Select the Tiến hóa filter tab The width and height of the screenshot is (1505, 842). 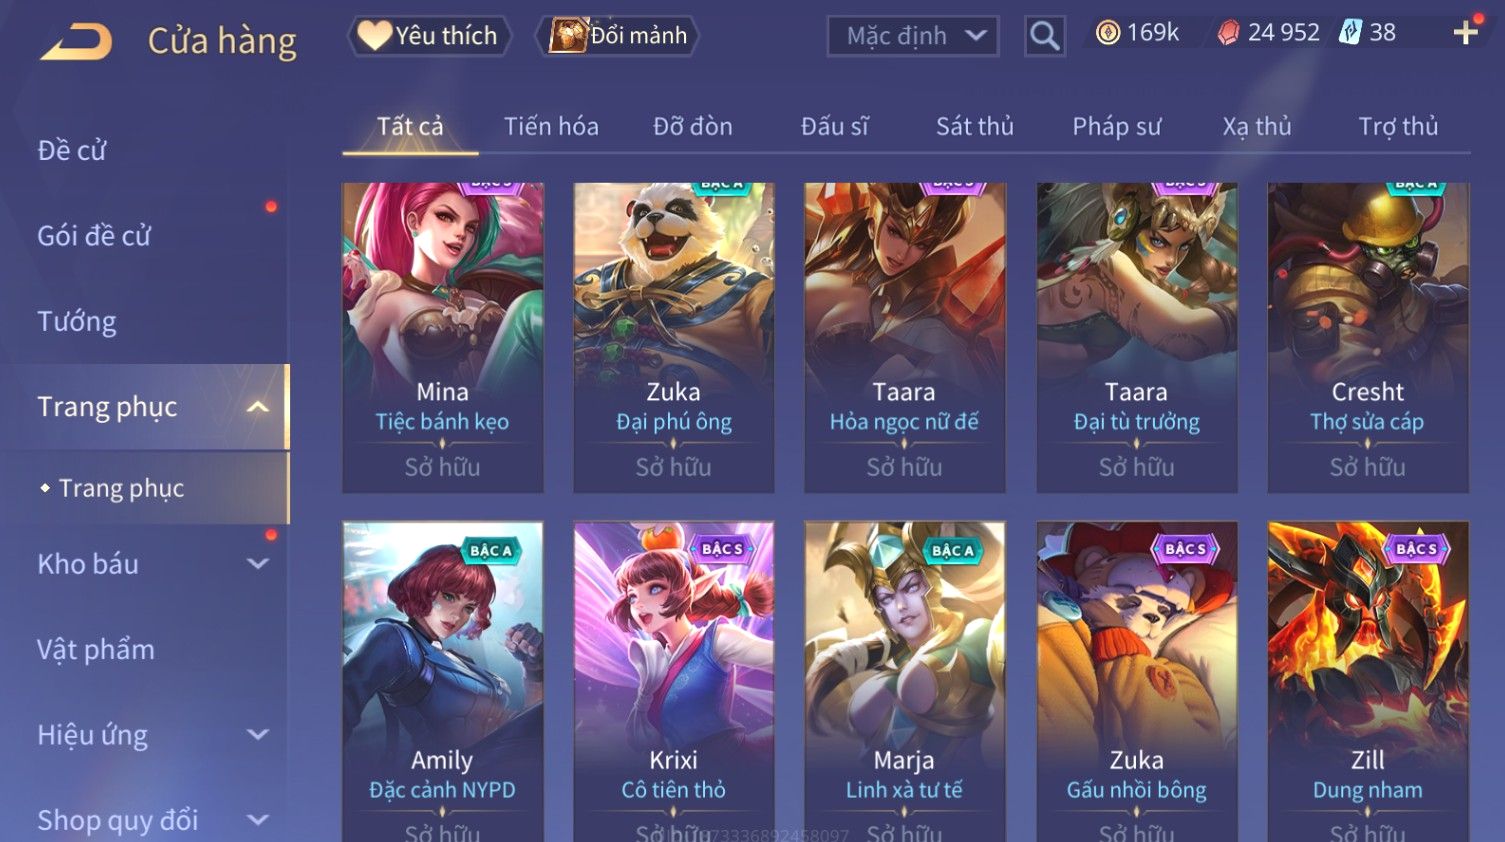[551, 126]
